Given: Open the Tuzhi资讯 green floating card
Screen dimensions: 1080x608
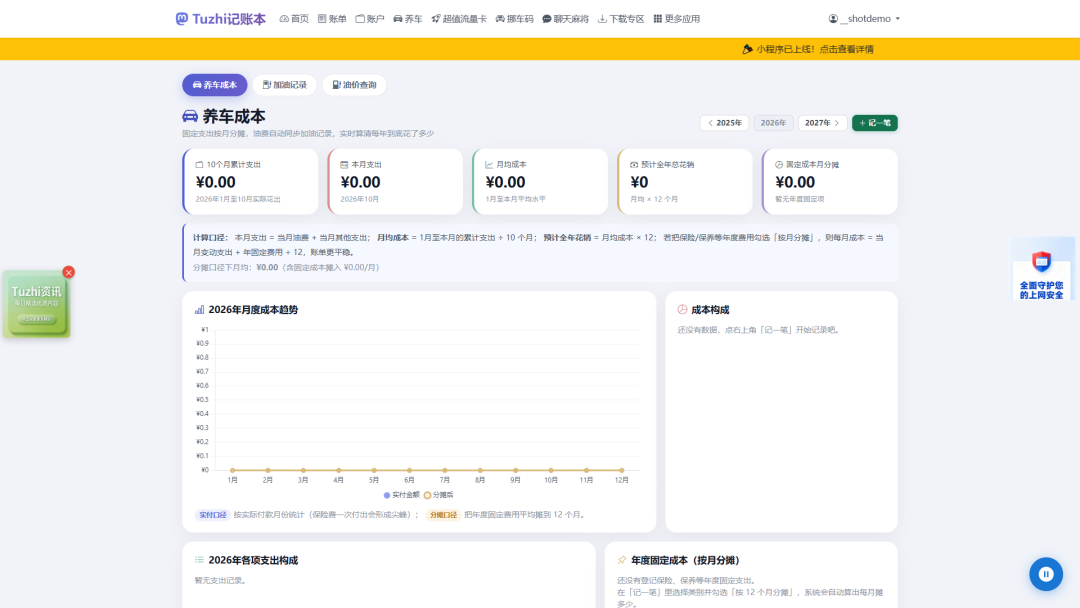Looking at the screenshot, I should 37,304.
